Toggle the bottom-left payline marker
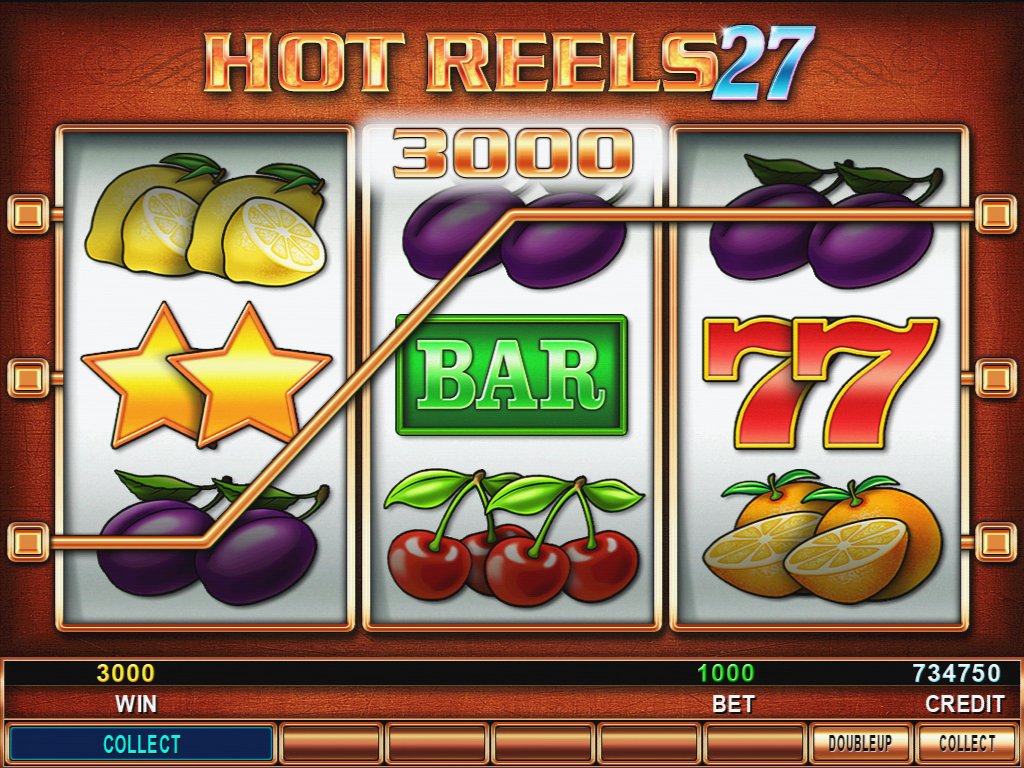1024x768 pixels. 27,541
